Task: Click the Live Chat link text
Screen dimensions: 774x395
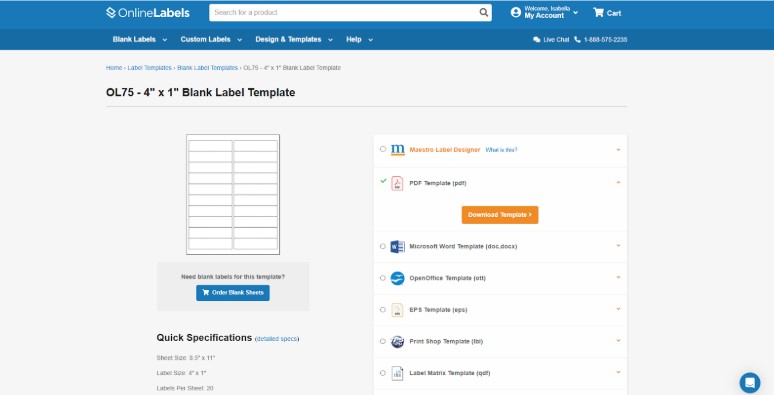Action: 556,40
